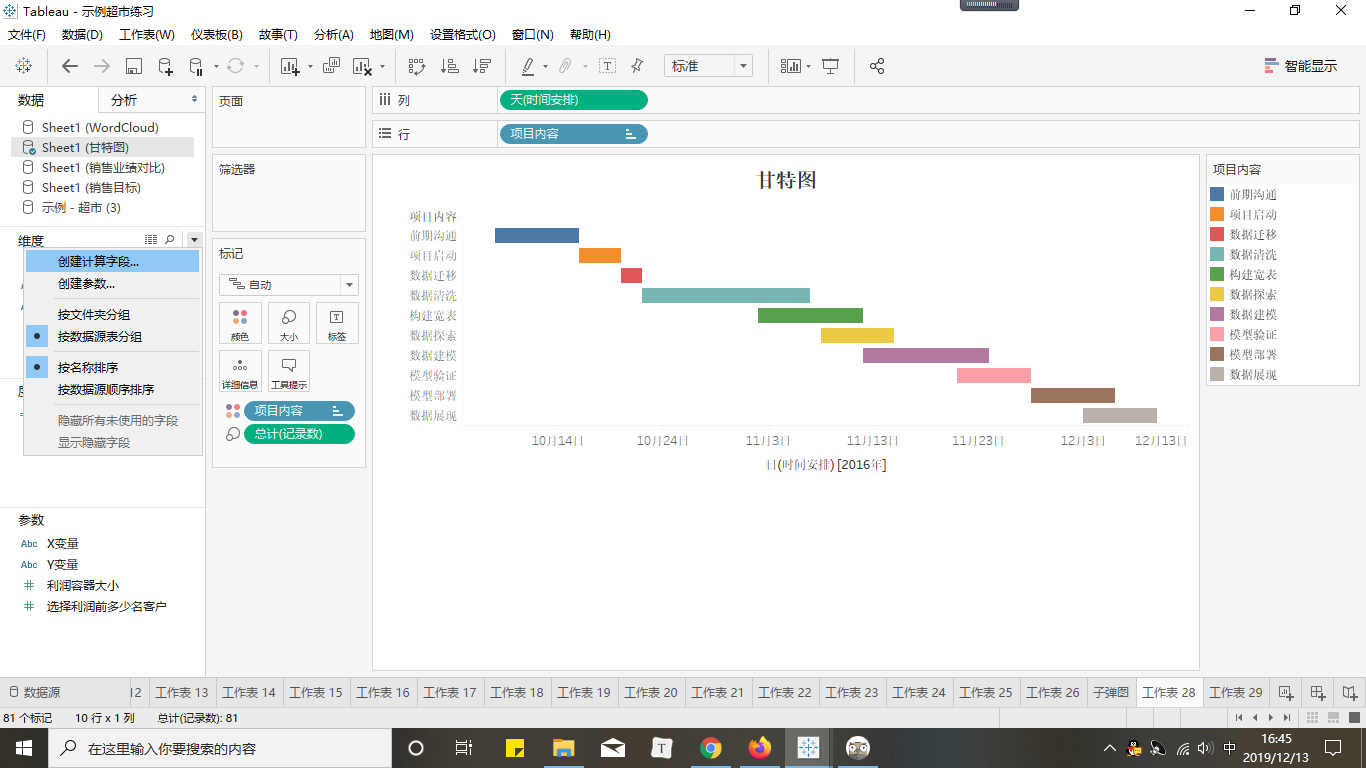Select the purple 数据建模 Gantt bar
This screenshot has width=1366, height=768.
(x=926, y=355)
